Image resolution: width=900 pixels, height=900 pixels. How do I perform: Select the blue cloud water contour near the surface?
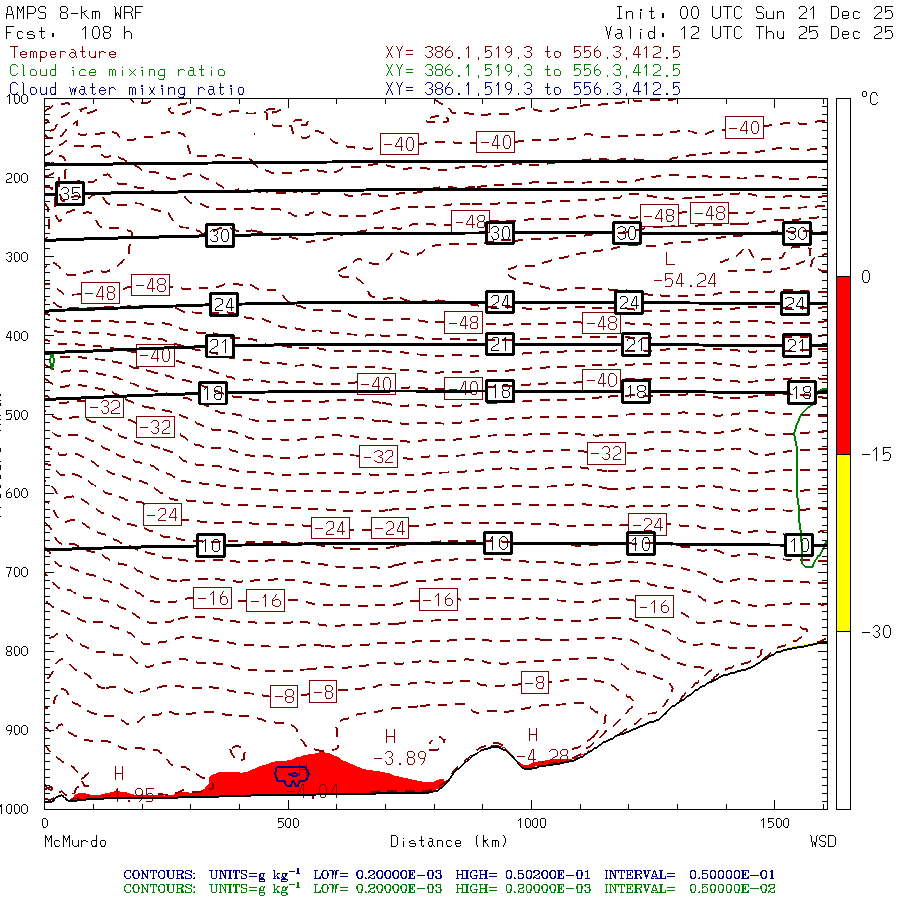tap(292, 774)
